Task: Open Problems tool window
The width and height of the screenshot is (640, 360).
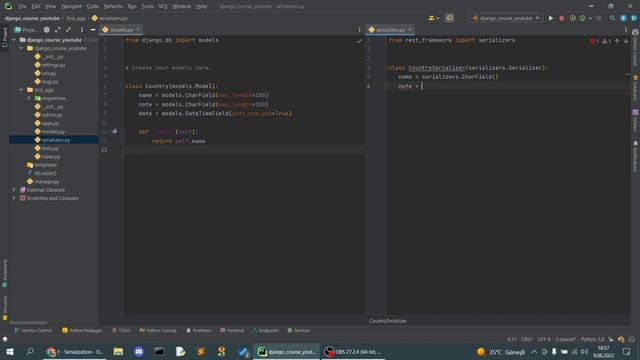Action: point(199,331)
